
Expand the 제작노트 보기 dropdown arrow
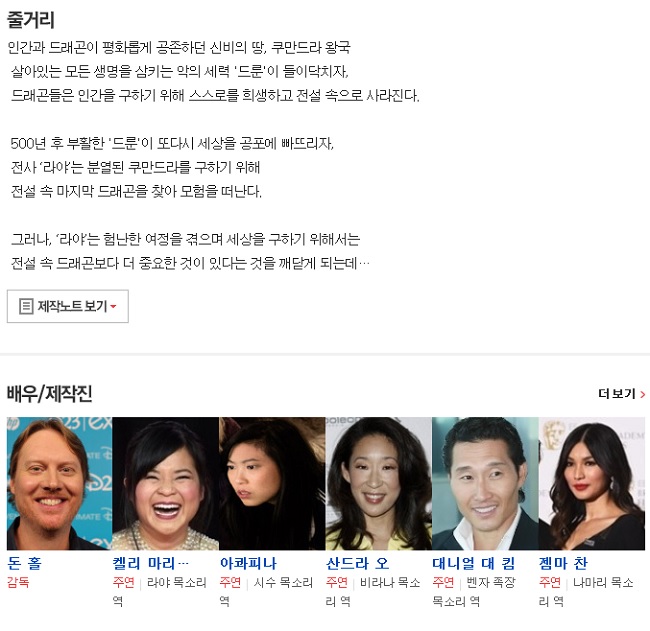point(113,307)
